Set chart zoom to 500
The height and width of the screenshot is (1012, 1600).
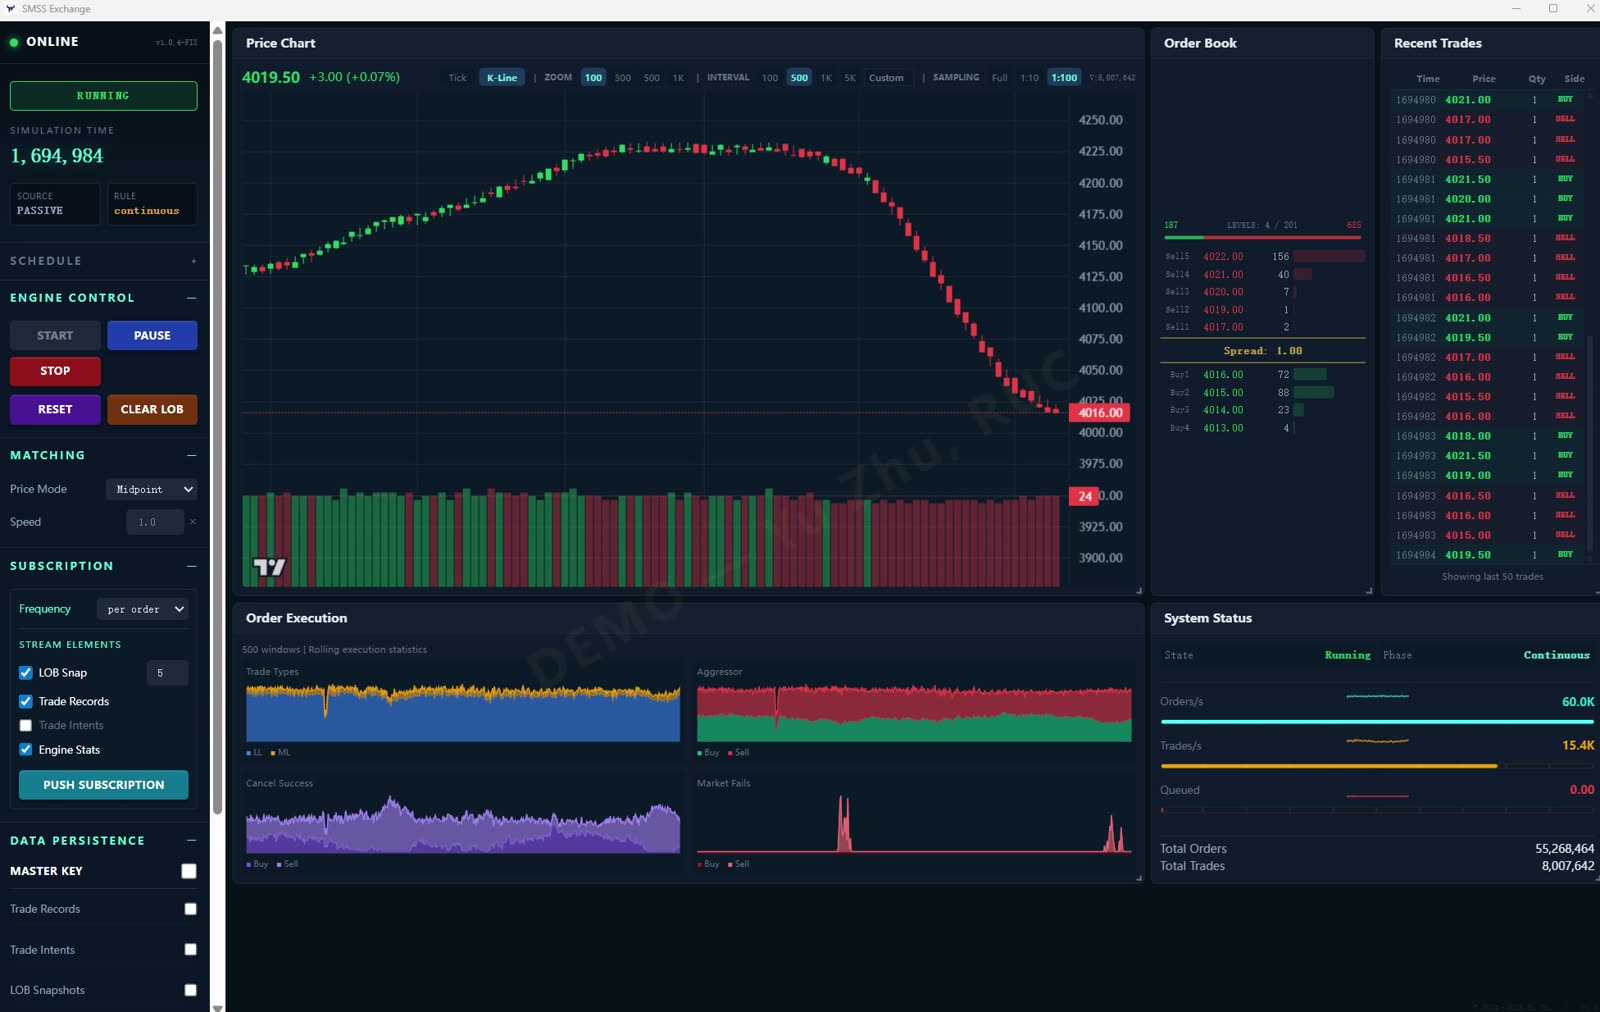tap(651, 78)
